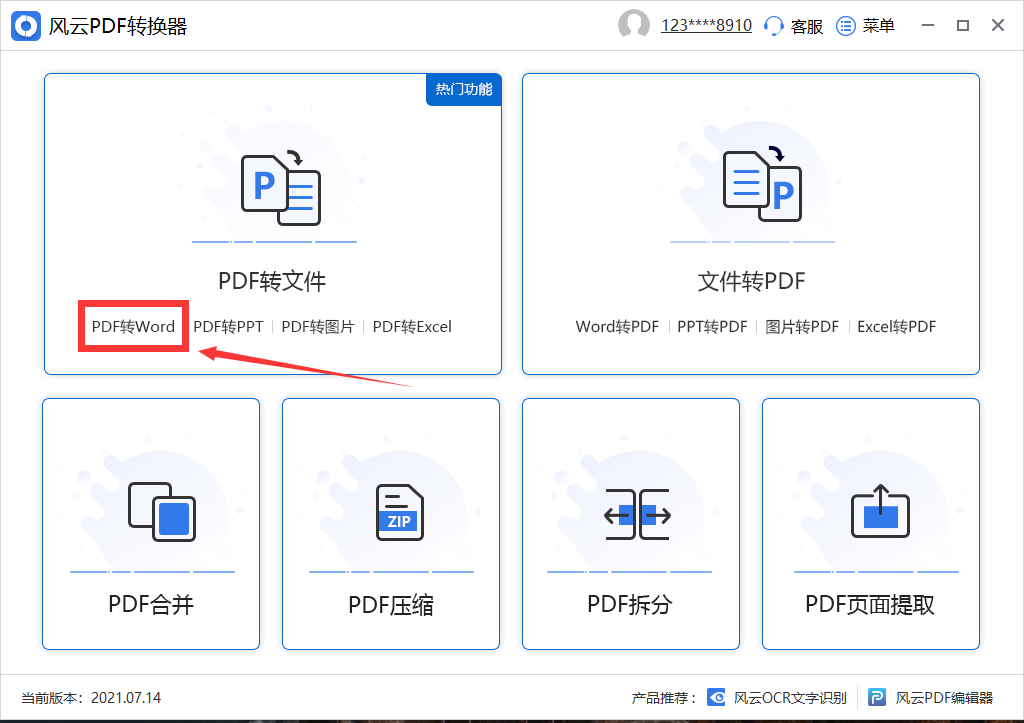Open the PDF合并 label
Image resolution: width=1024 pixels, height=723 pixels.
point(151,605)
